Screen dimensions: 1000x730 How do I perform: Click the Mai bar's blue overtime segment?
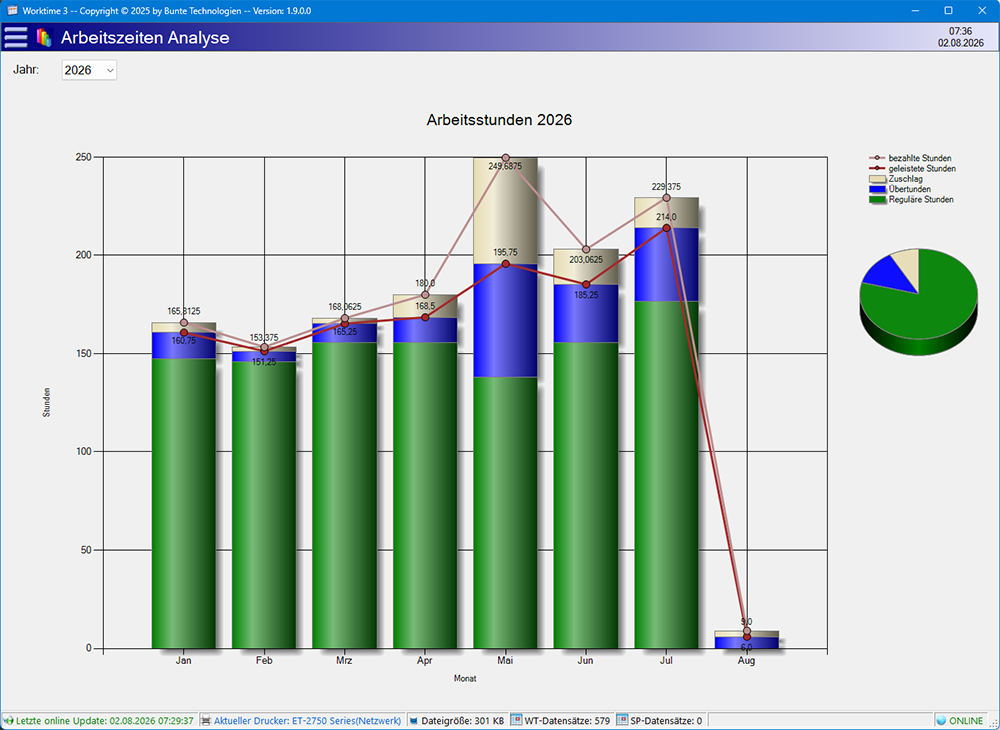pyautogui.click(x=505, y=321)
